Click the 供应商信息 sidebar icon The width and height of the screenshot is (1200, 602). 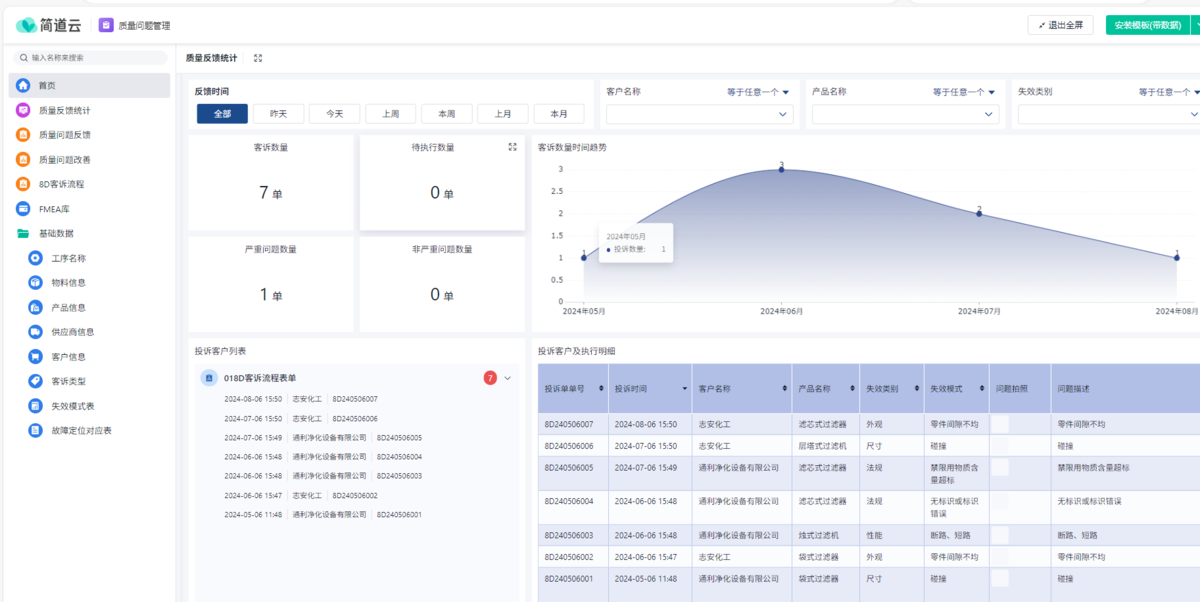[x=36, y=332]
